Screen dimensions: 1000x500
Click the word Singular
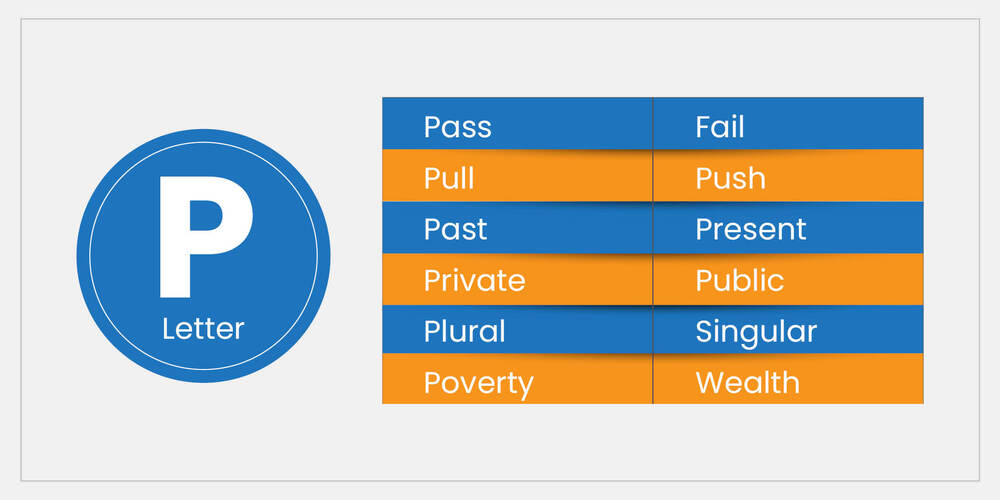pyautogui.click(x=756, y=331)
